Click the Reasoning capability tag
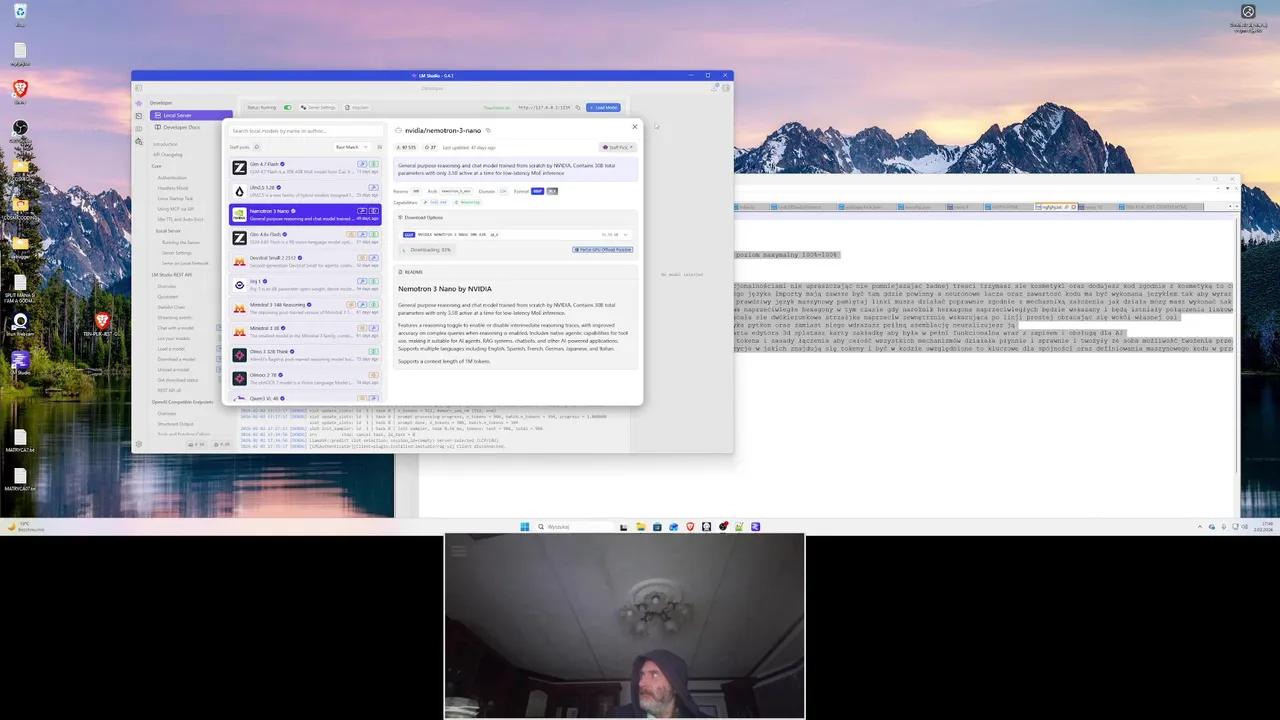 tap(468, 202)
